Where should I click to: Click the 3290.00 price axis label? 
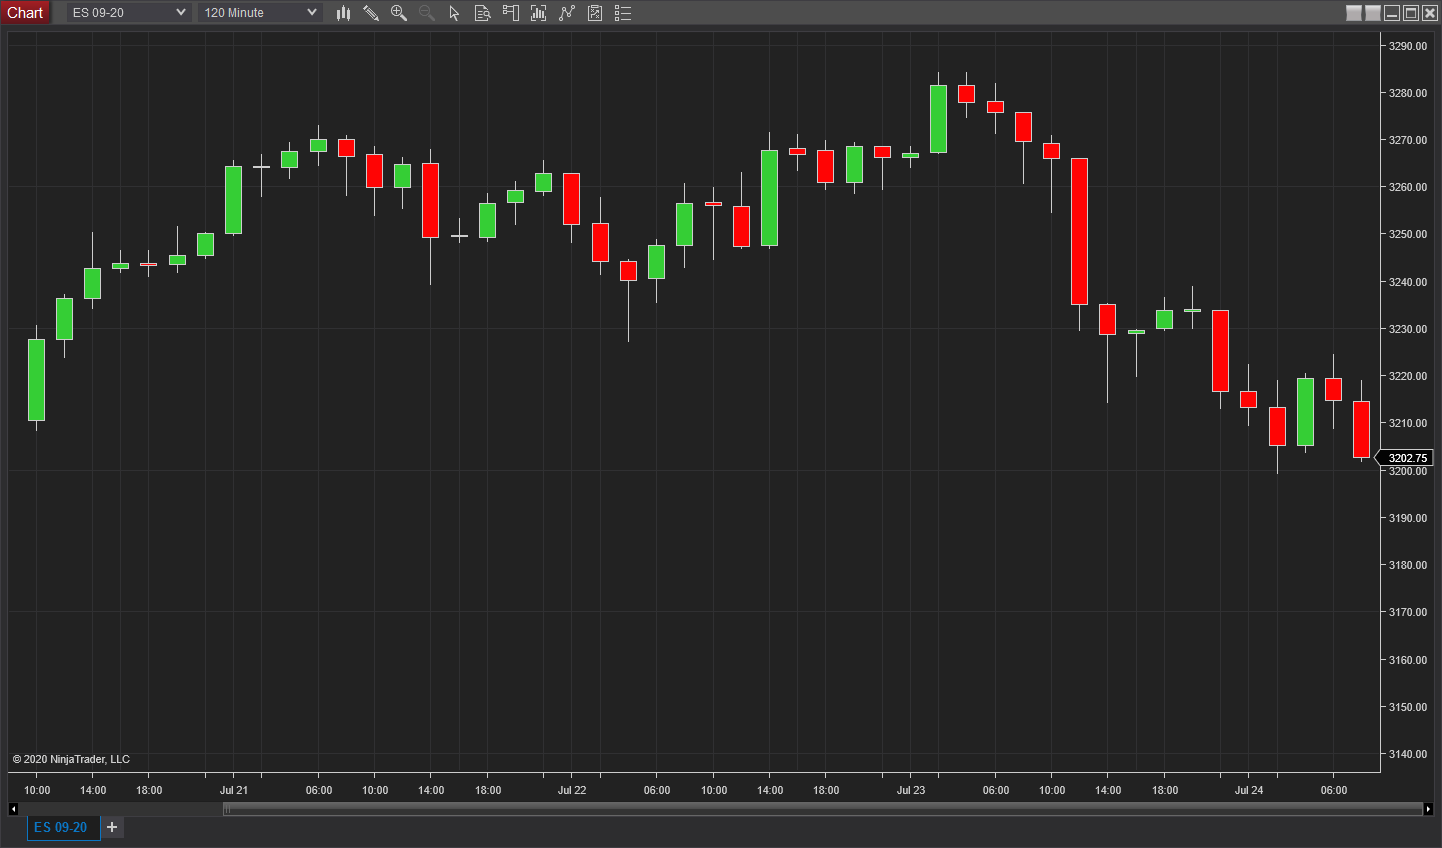(x=1408, y=46)
